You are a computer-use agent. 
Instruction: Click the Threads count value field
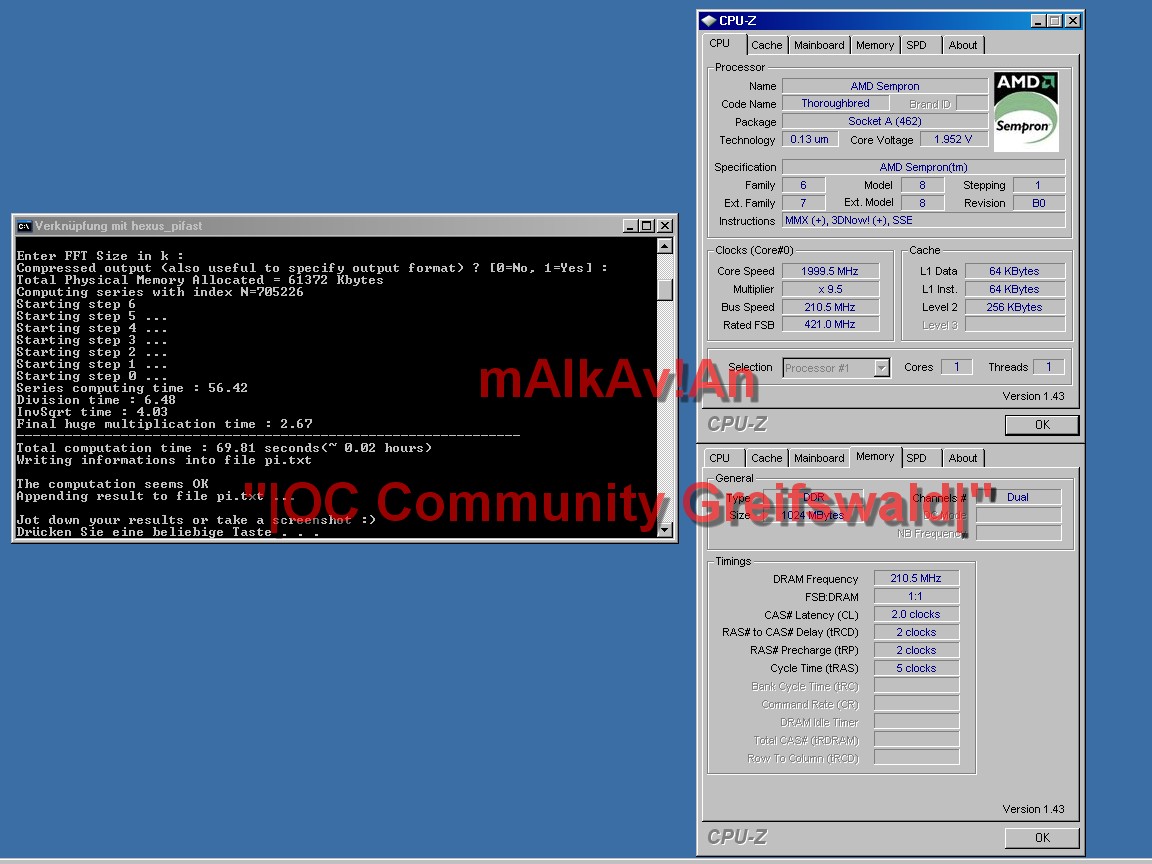pos(1048,367)
